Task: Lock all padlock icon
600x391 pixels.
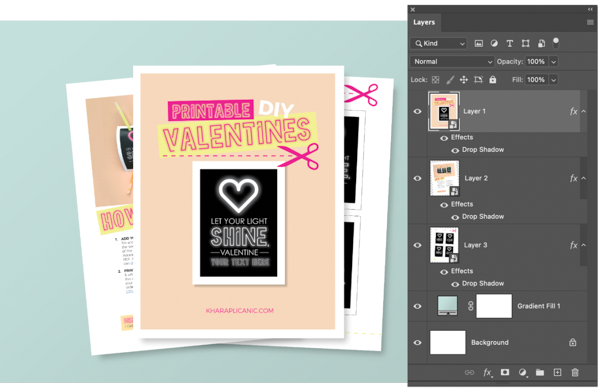Action: click(x=493, y=79)
